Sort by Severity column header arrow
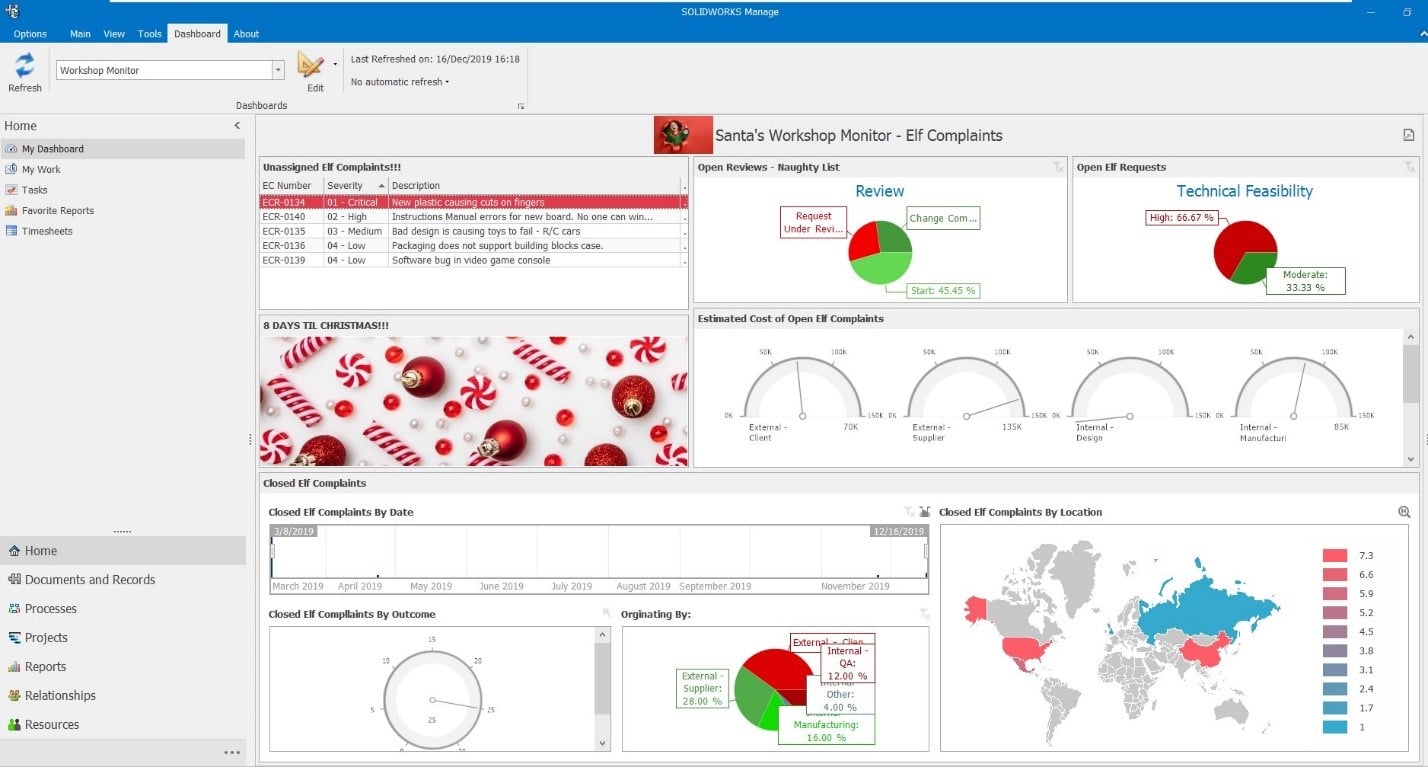1428x767 pixels. pyautogui.click(x=381, y=186)
